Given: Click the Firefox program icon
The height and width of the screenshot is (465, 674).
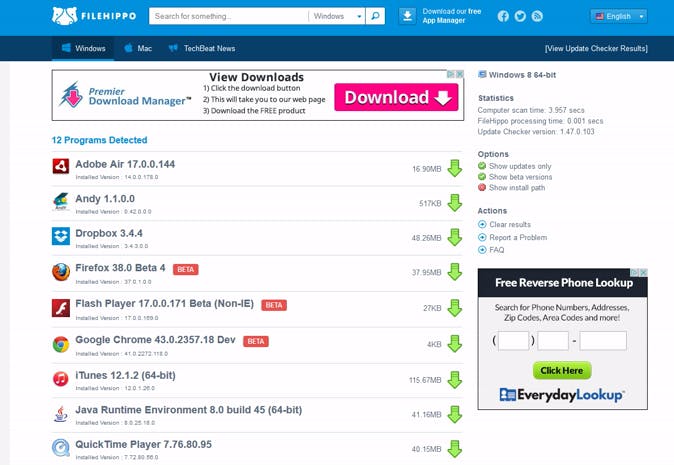Looking at the screenshot, I should click(61, 272).
